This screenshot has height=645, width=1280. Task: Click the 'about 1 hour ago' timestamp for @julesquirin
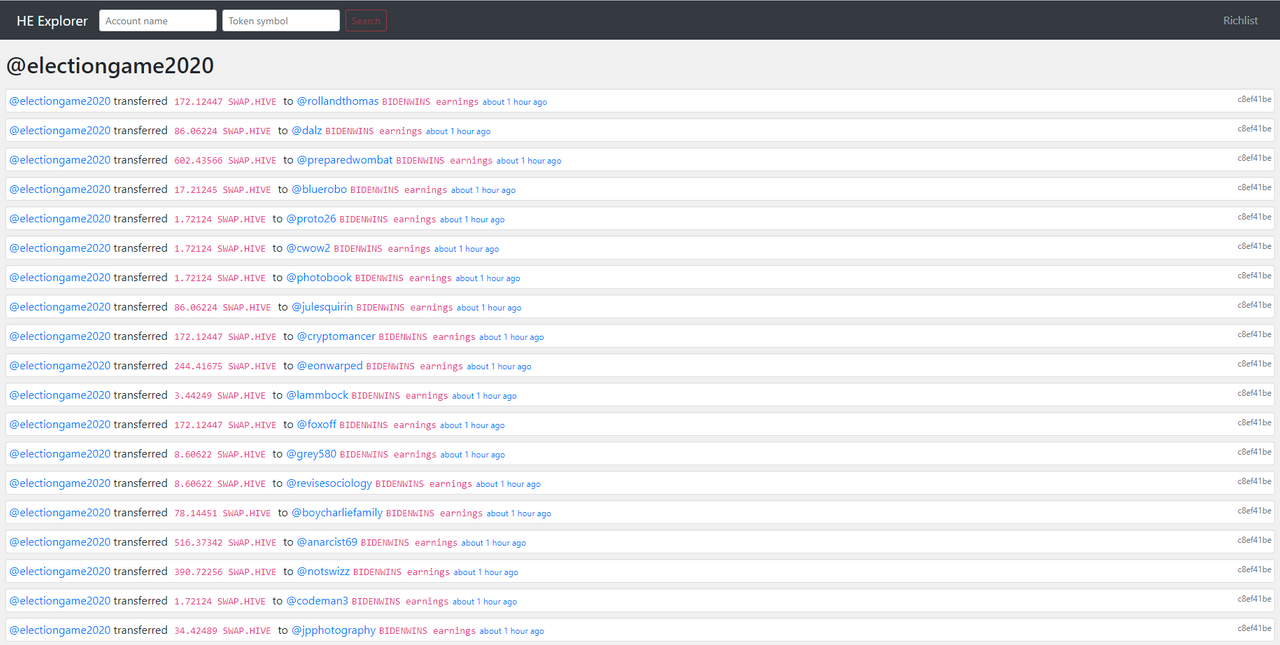pyautogui.click(x=489, y=308)
